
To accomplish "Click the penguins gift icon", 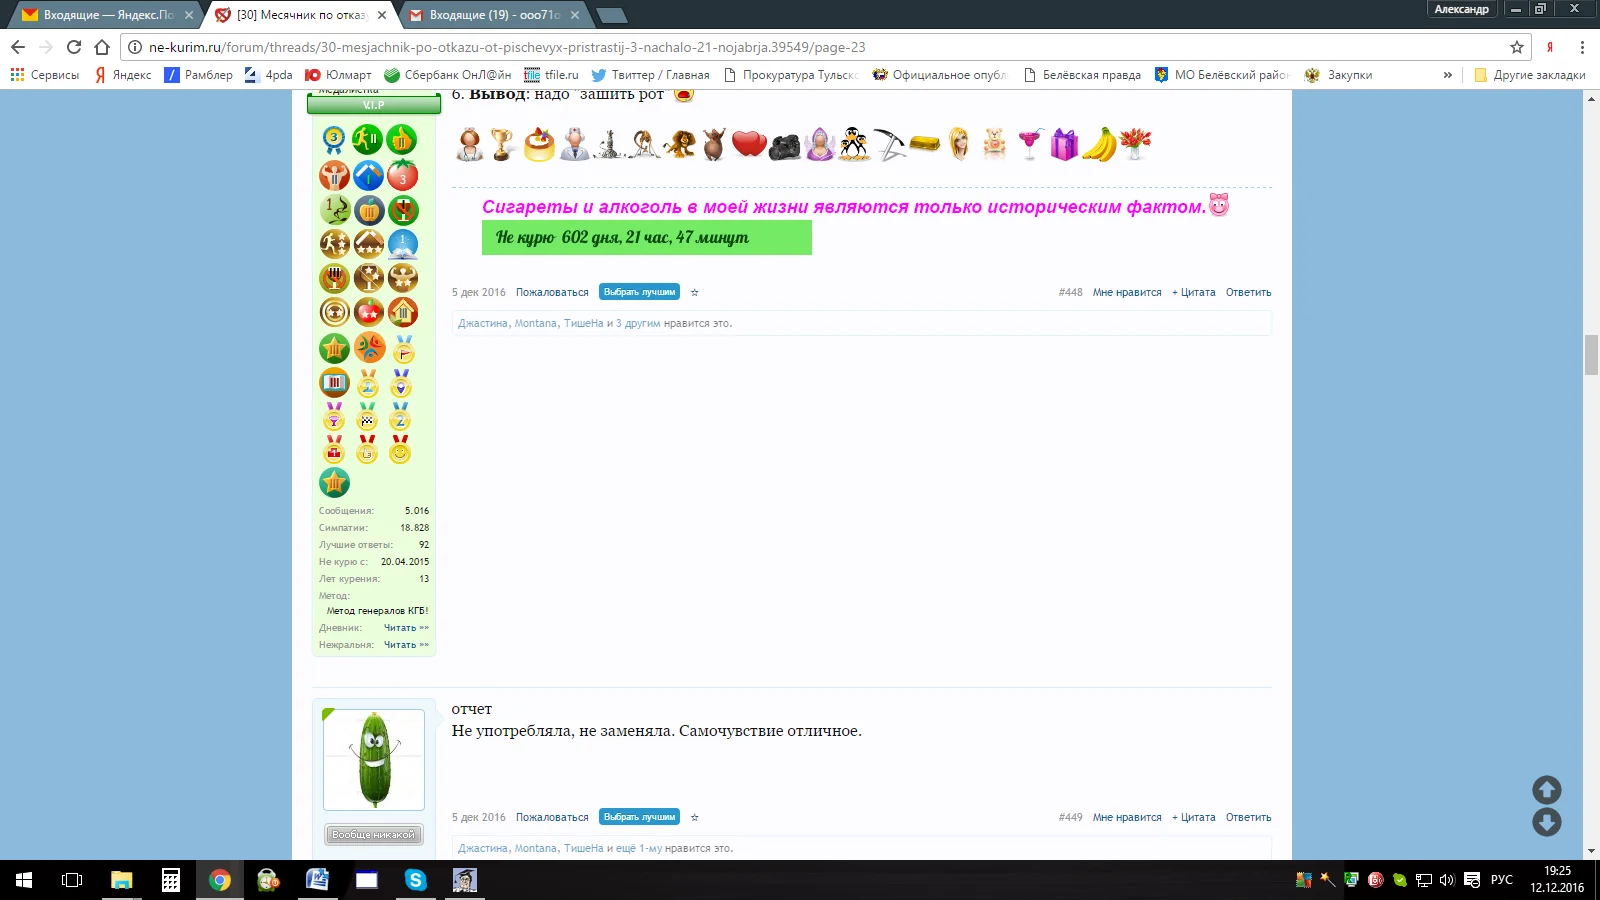I will 854,145.
